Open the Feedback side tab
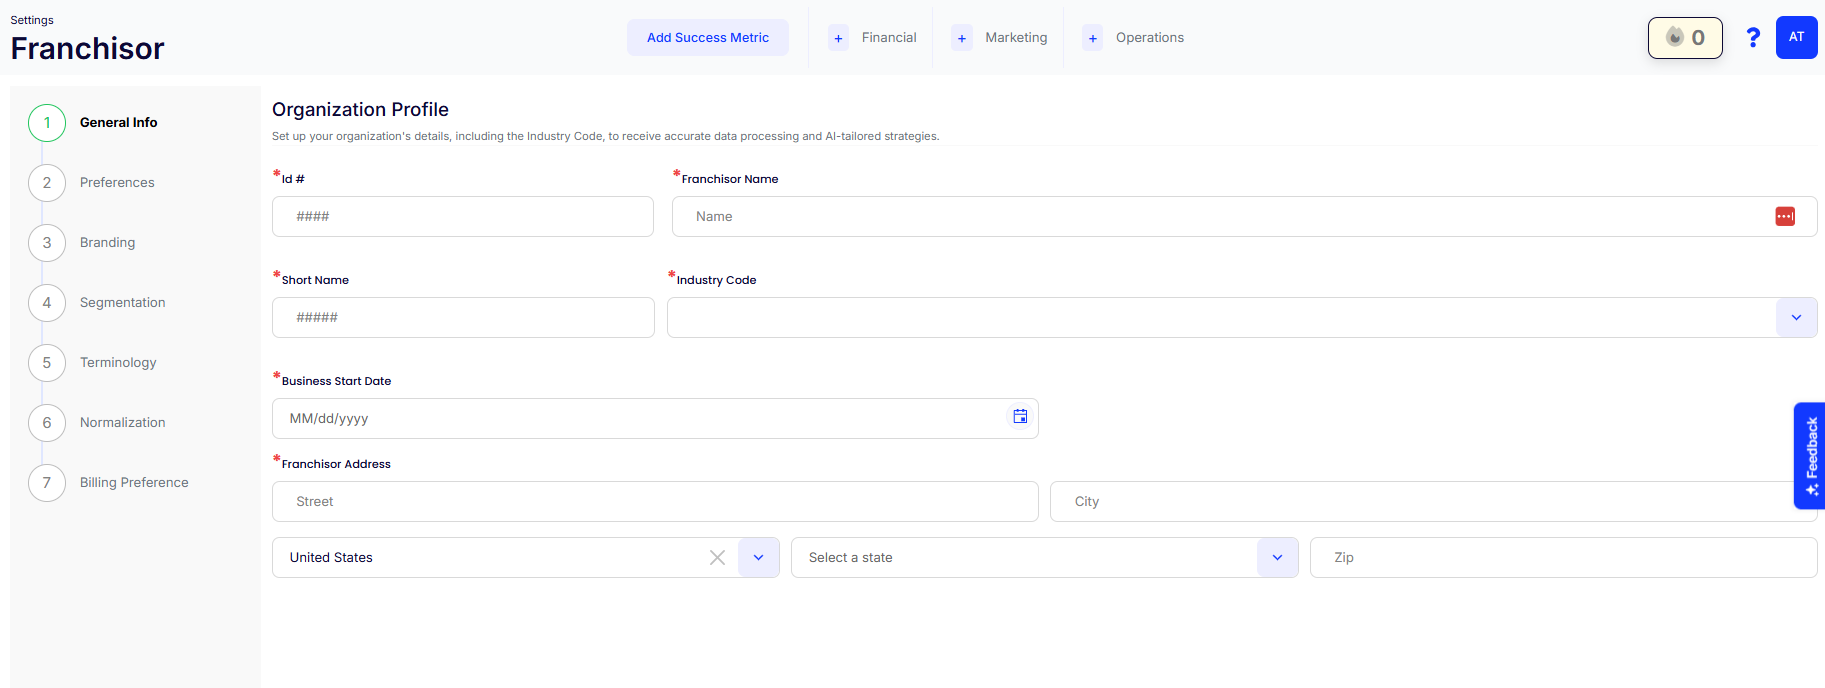The width and height of the screenshot is (1825, 688). (1810, 456)
